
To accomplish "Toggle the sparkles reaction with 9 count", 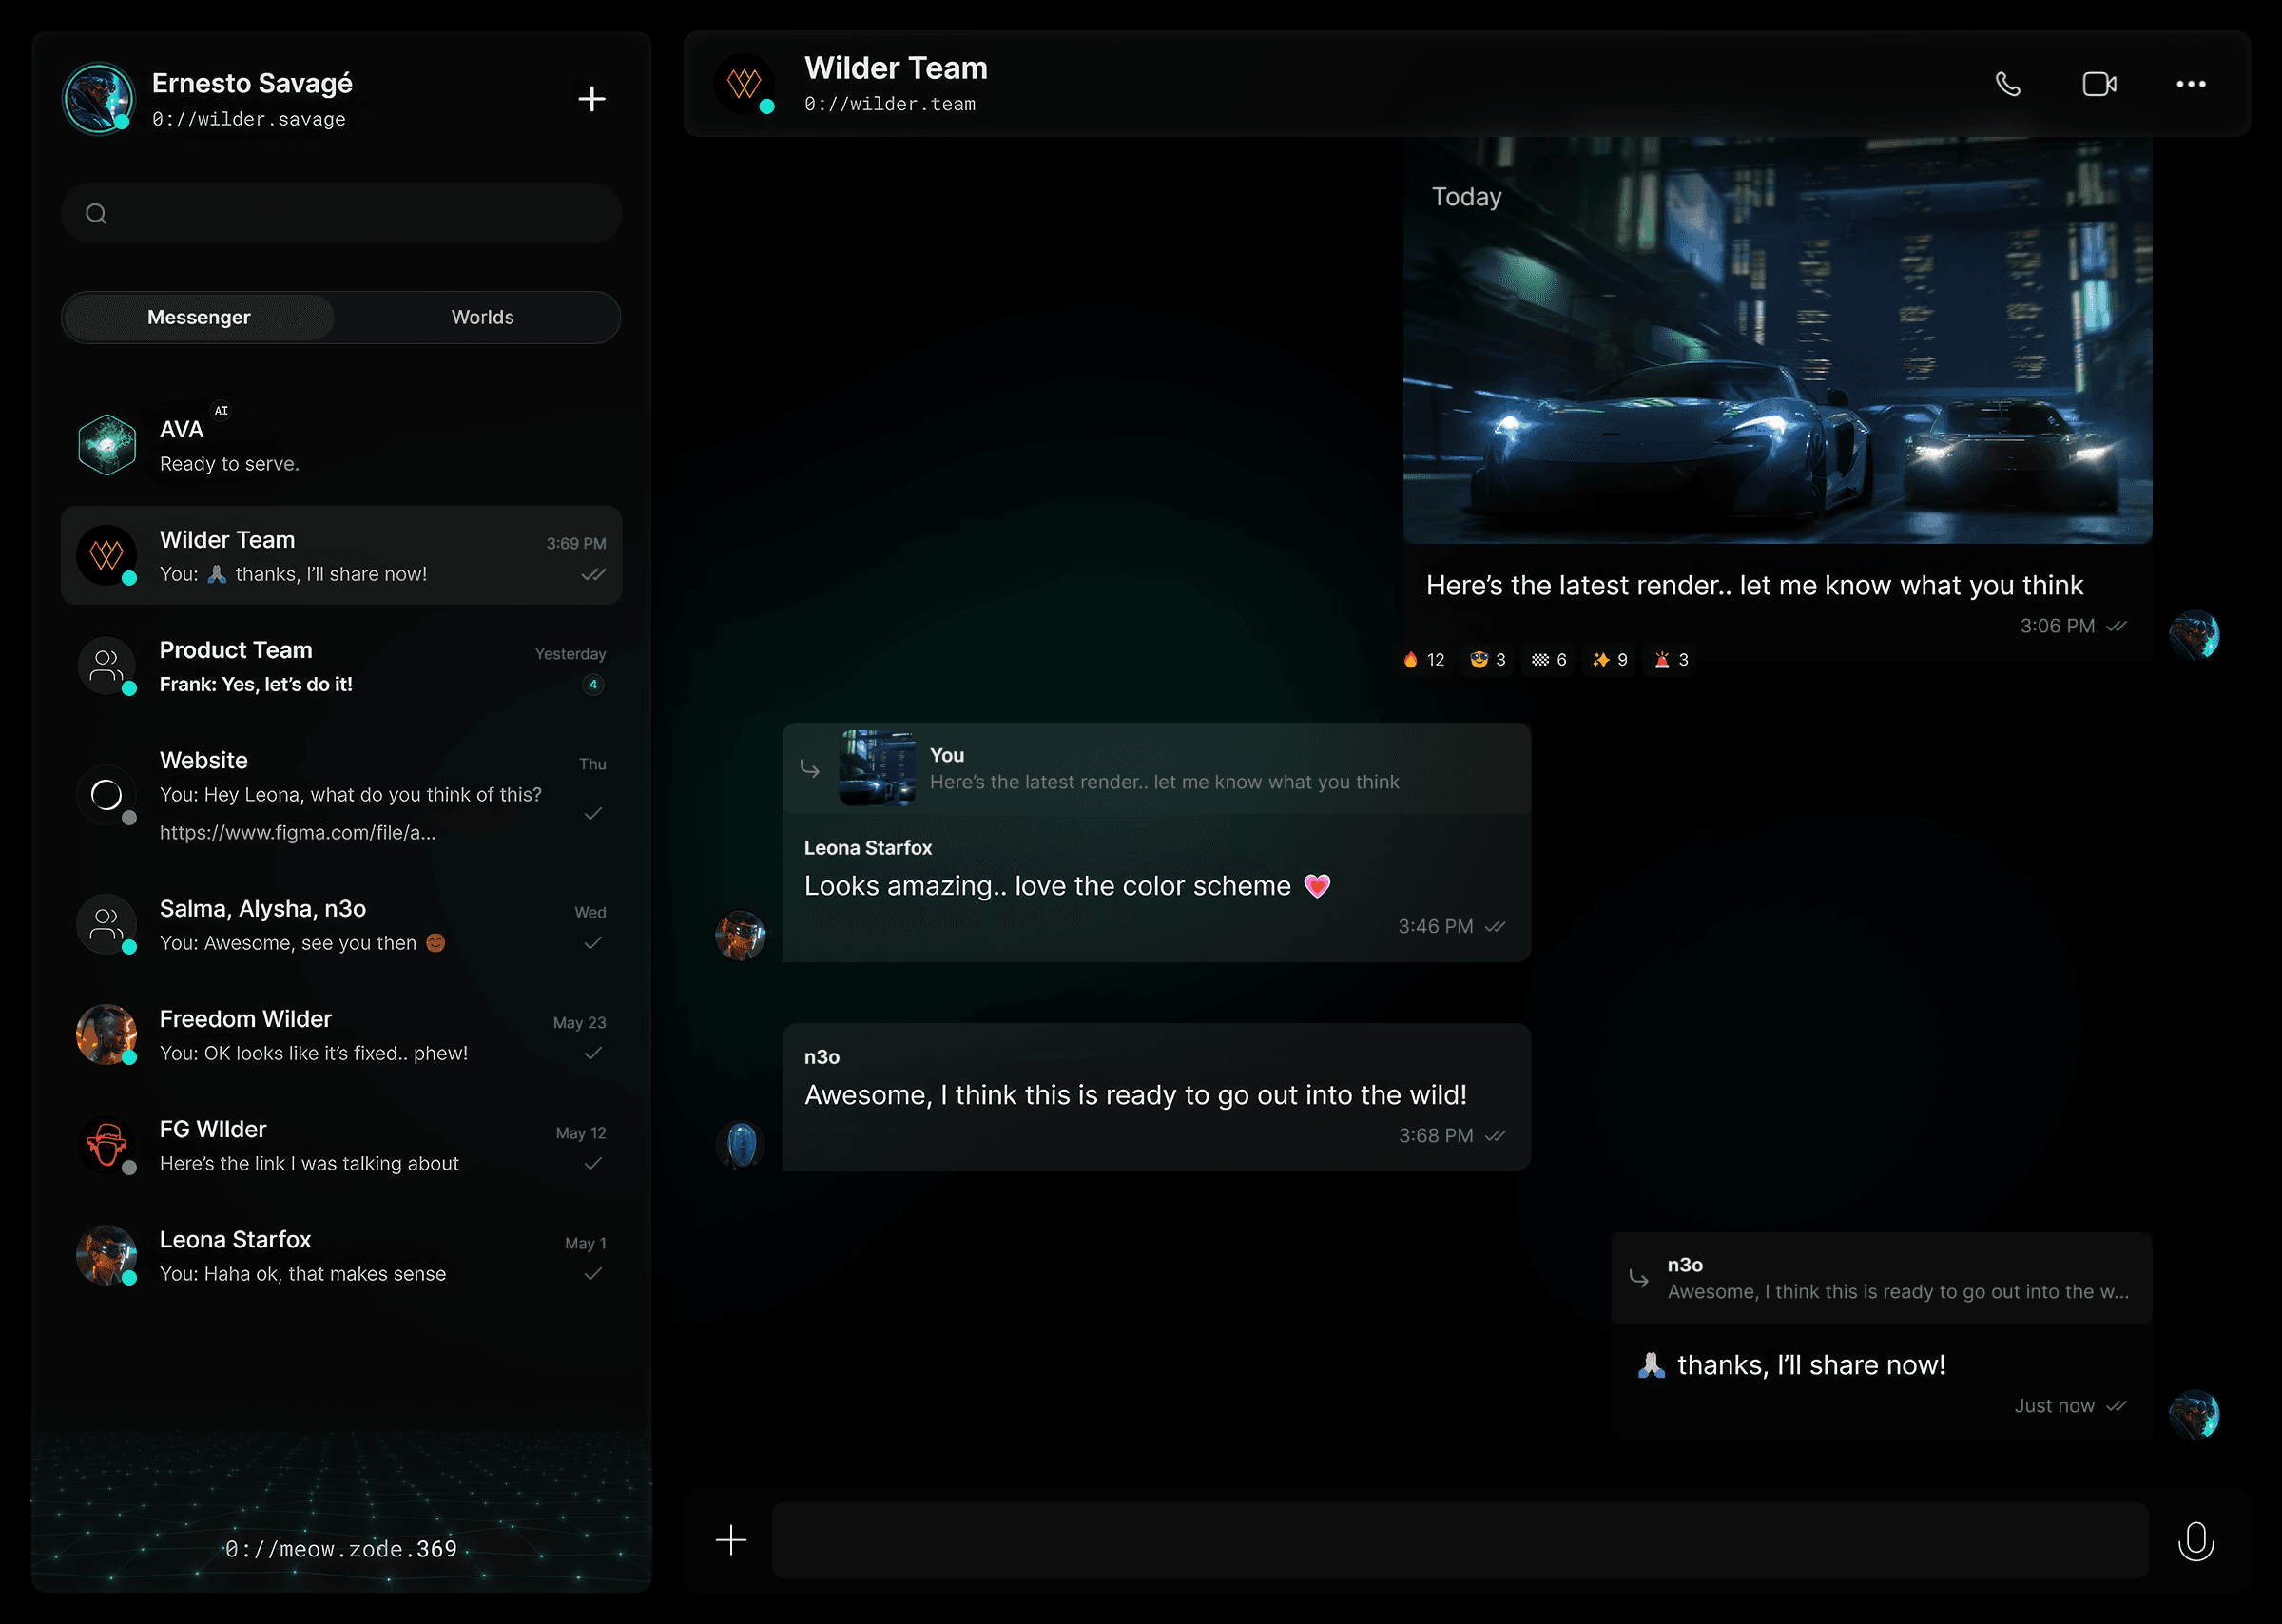I will tap(1609, 660).
